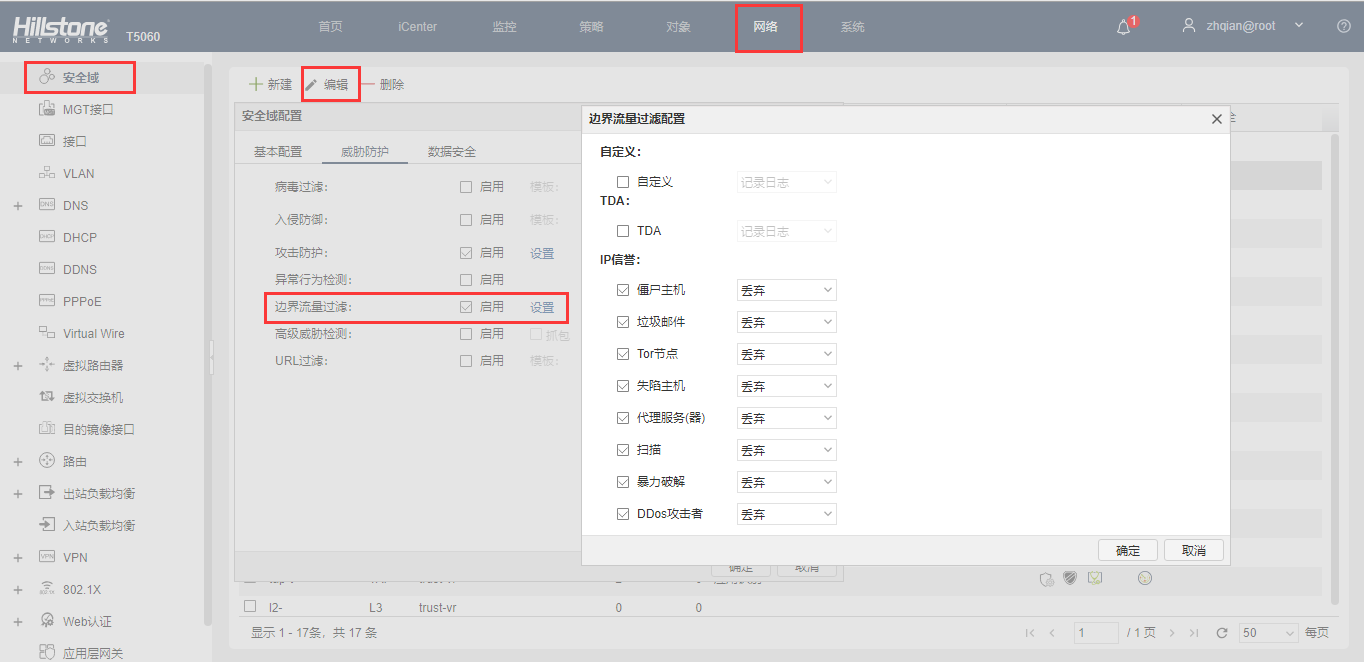Open the 僵尸主机 action dropdown
This screenshot has width=1364, height=662.
[x=786, y=290]
